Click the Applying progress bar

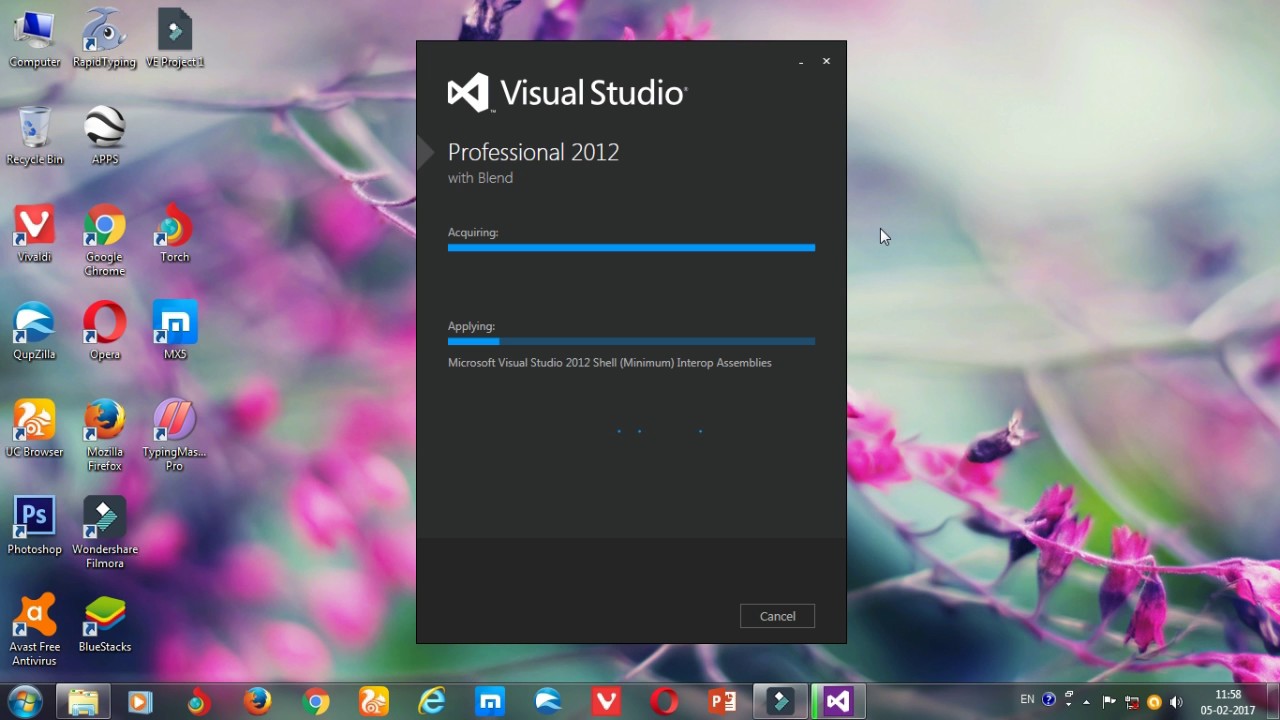[x=631, y=341]
